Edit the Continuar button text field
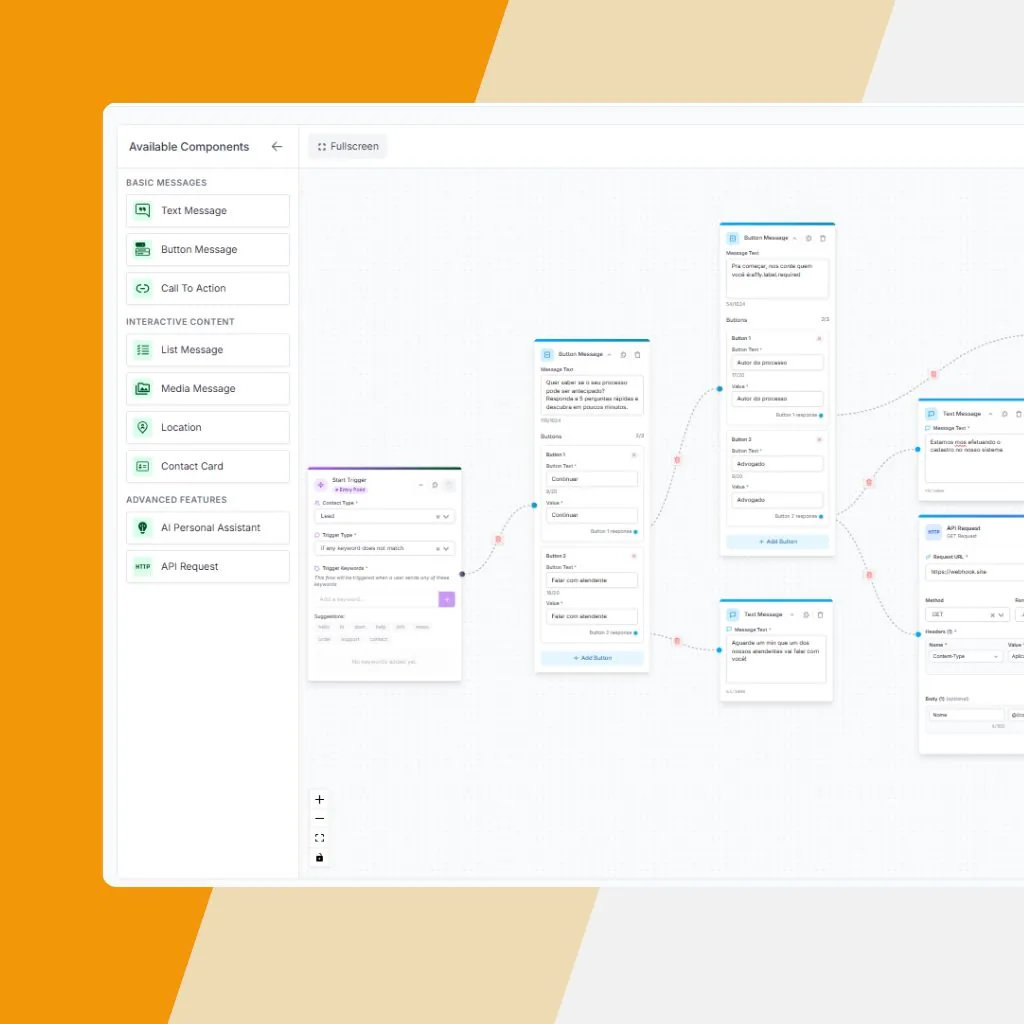1024x1024 pixels. tap(592, 479)
